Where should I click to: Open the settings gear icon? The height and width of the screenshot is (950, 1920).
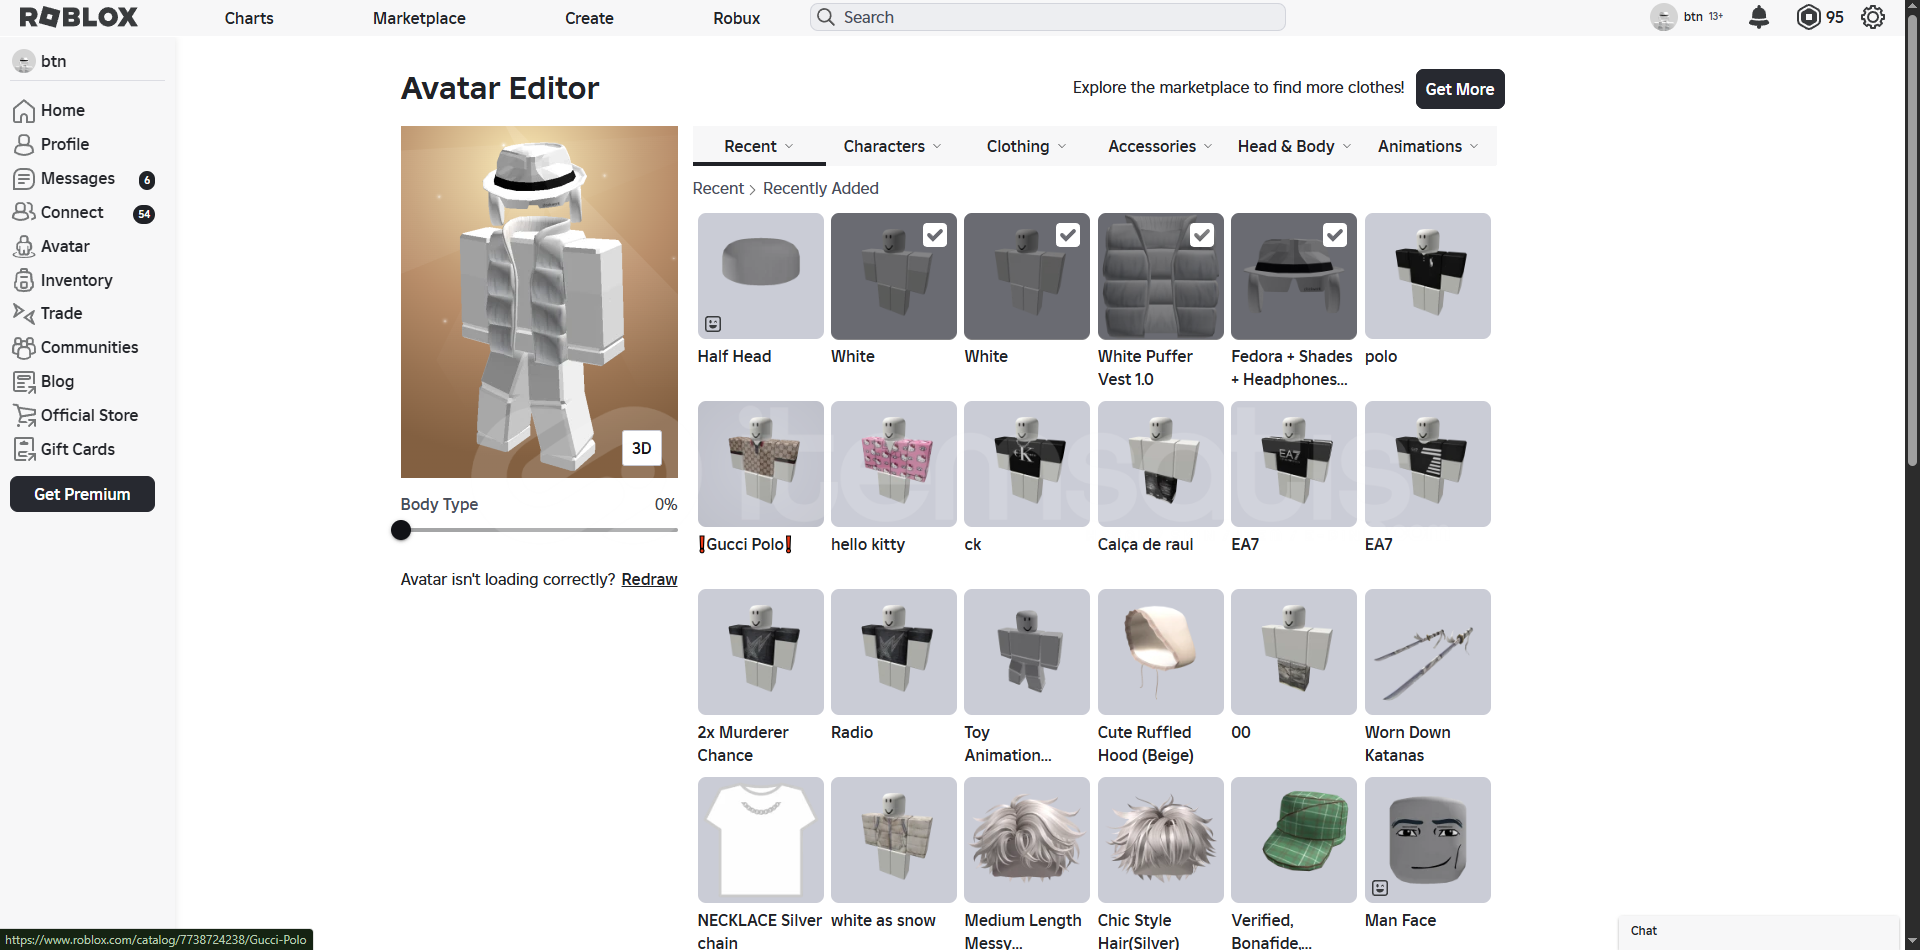pos(1873,17)
